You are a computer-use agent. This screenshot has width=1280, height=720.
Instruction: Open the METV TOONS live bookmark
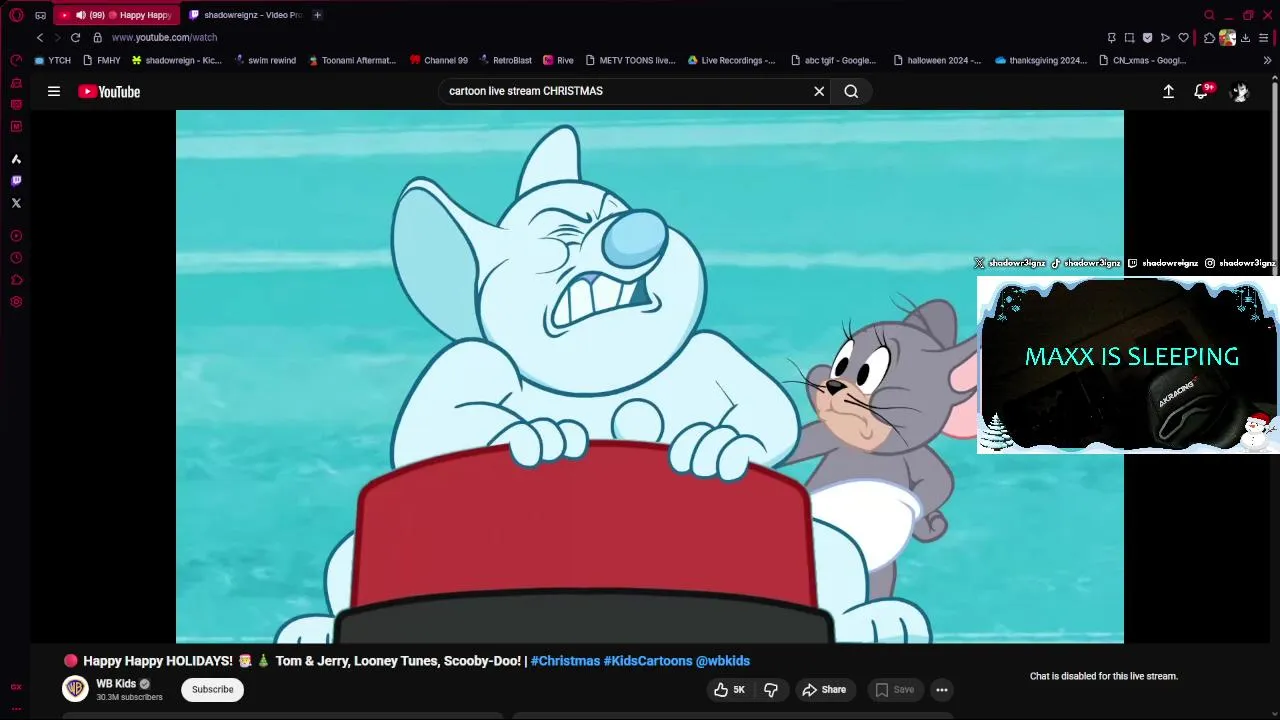click(x=631, y=60)
